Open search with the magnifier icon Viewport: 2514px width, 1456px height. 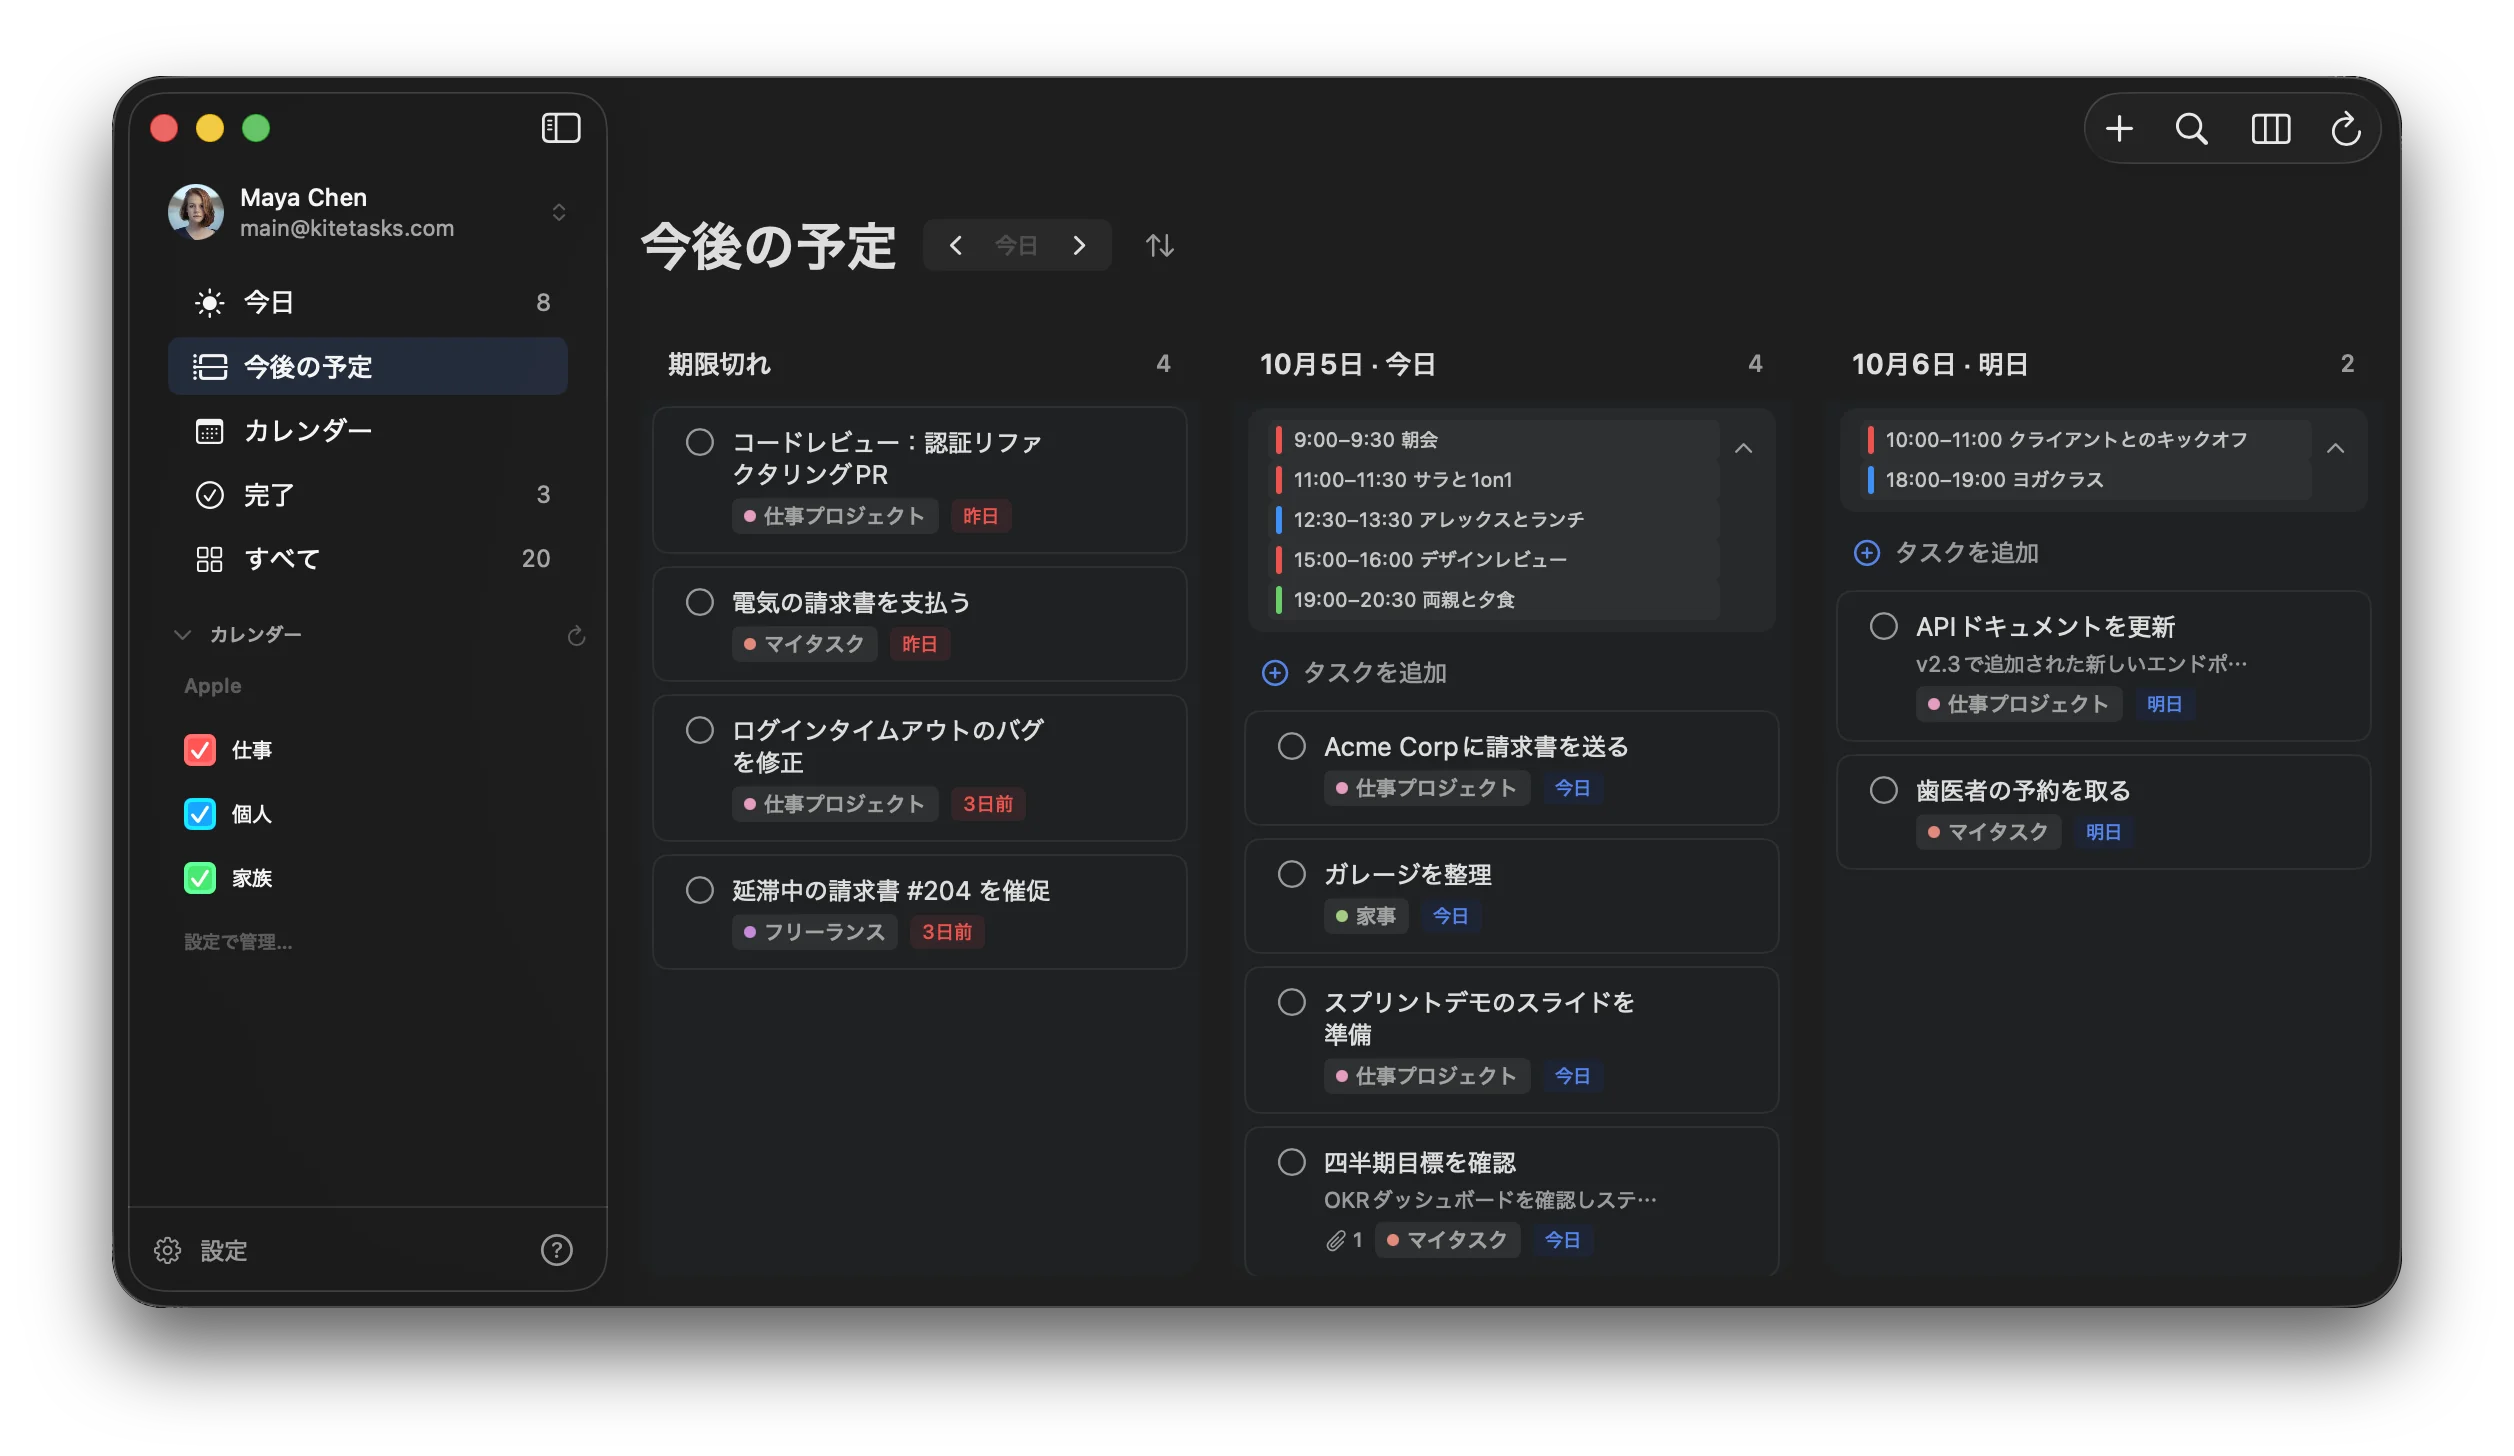(x=2191, y=128)
